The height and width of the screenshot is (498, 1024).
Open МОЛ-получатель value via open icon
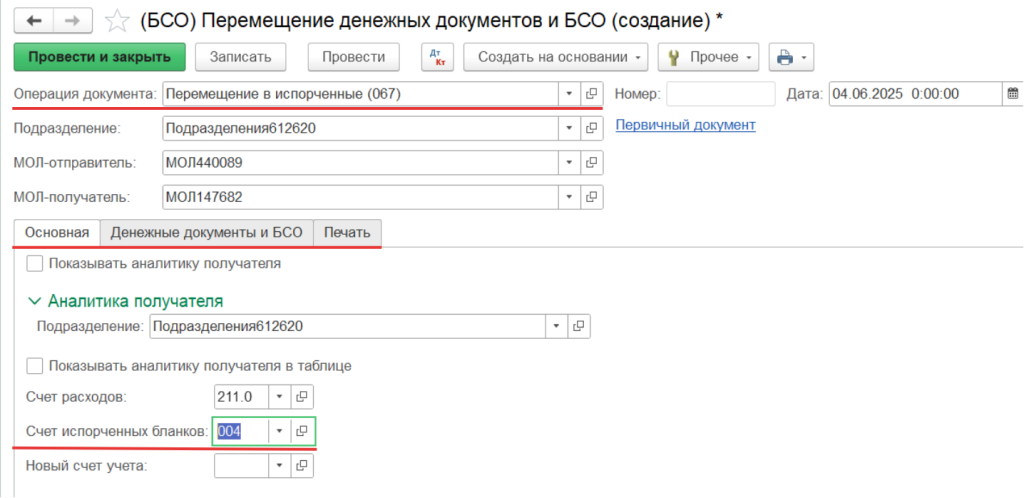click(591, 196)
